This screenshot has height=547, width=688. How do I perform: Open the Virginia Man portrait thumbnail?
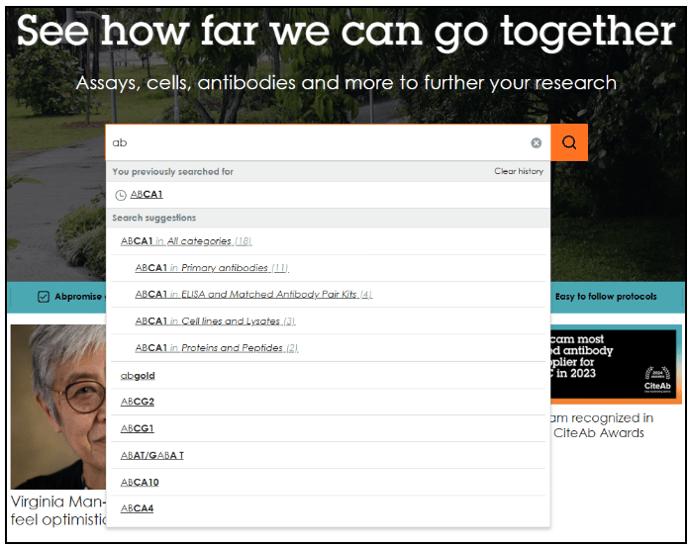(58, 407)
